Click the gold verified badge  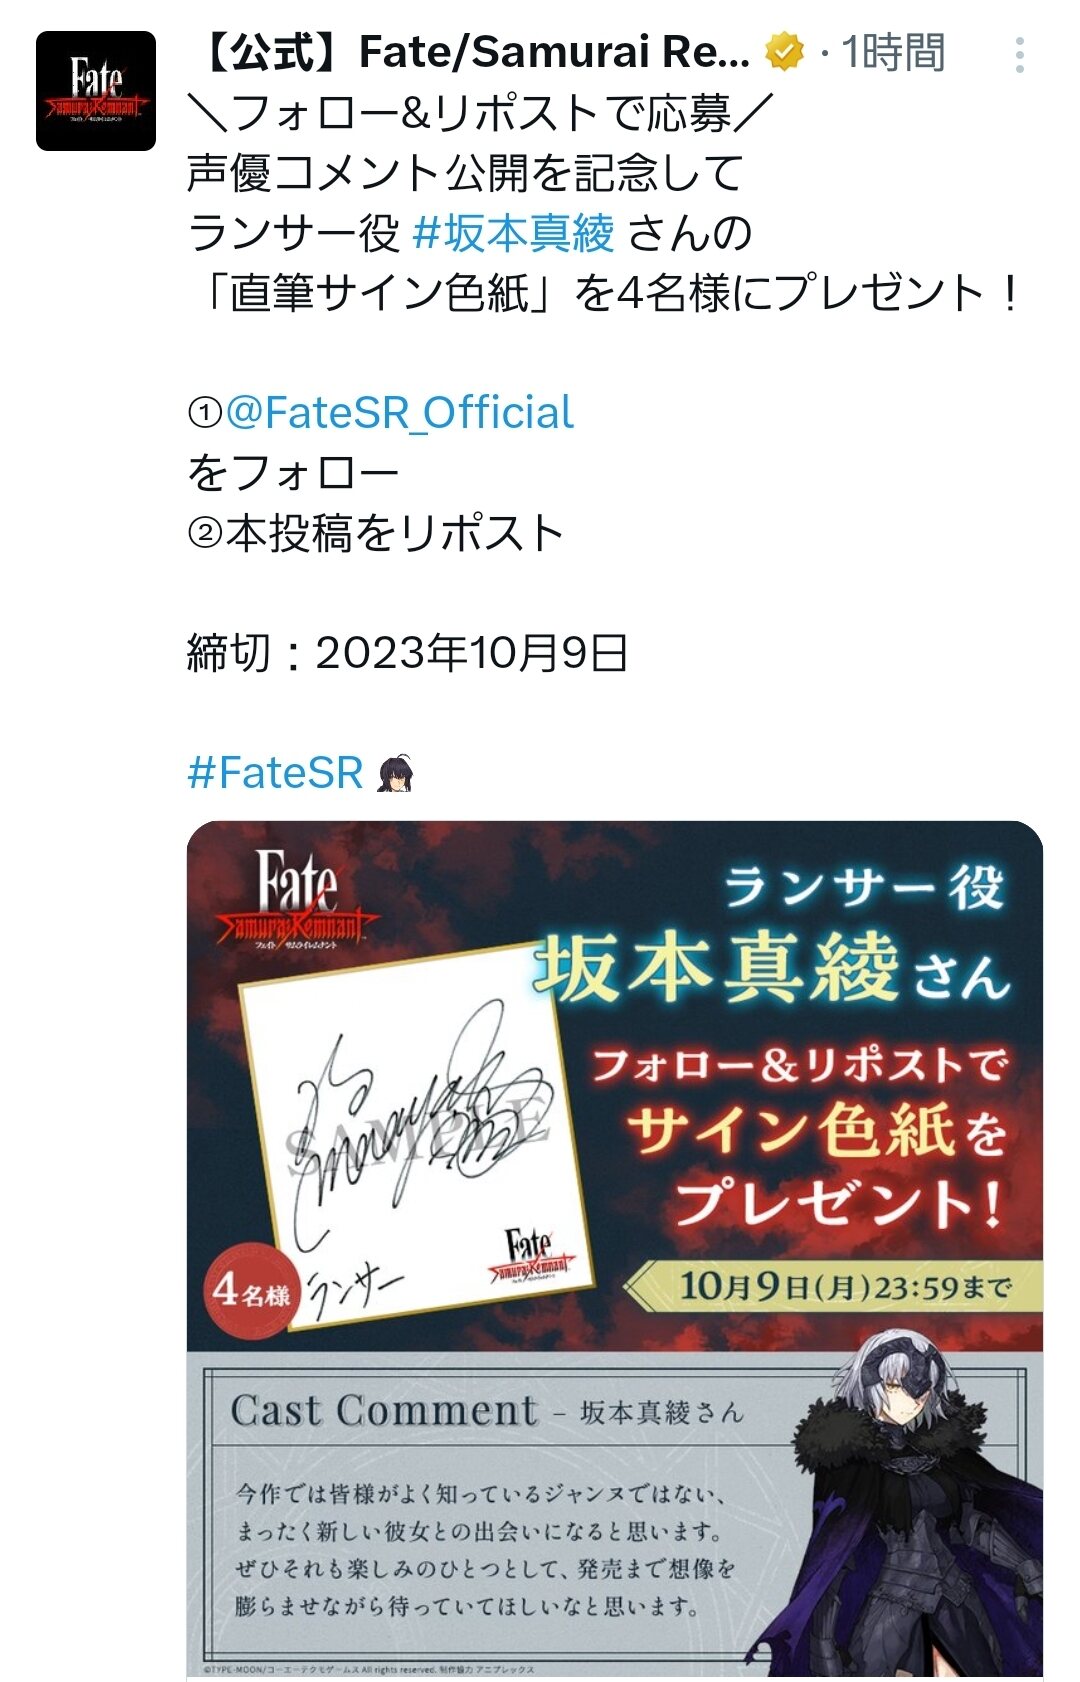785,52
